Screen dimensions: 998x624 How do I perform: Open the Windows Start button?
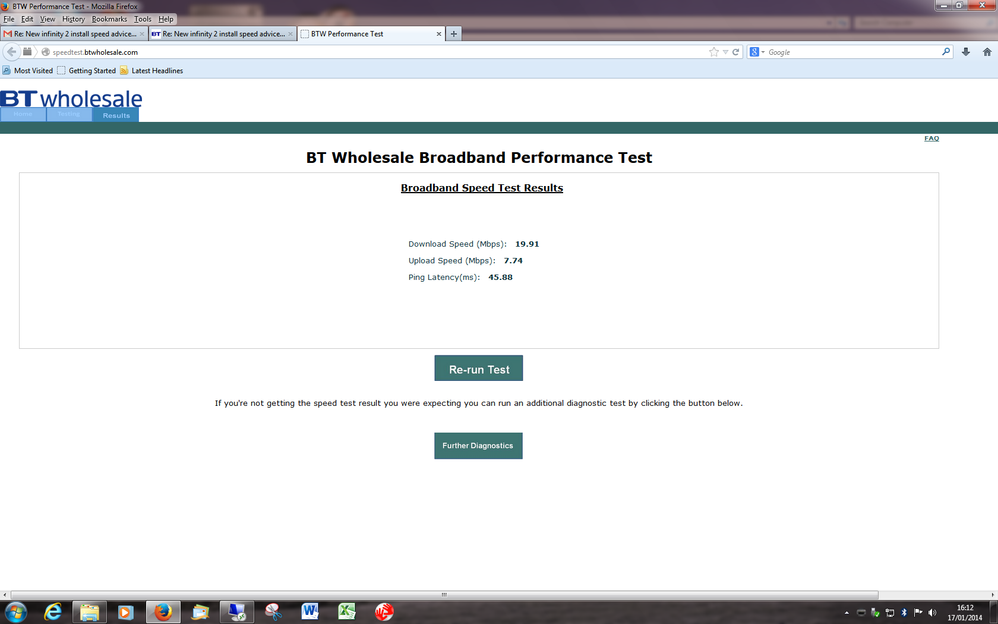coord(15,612)
